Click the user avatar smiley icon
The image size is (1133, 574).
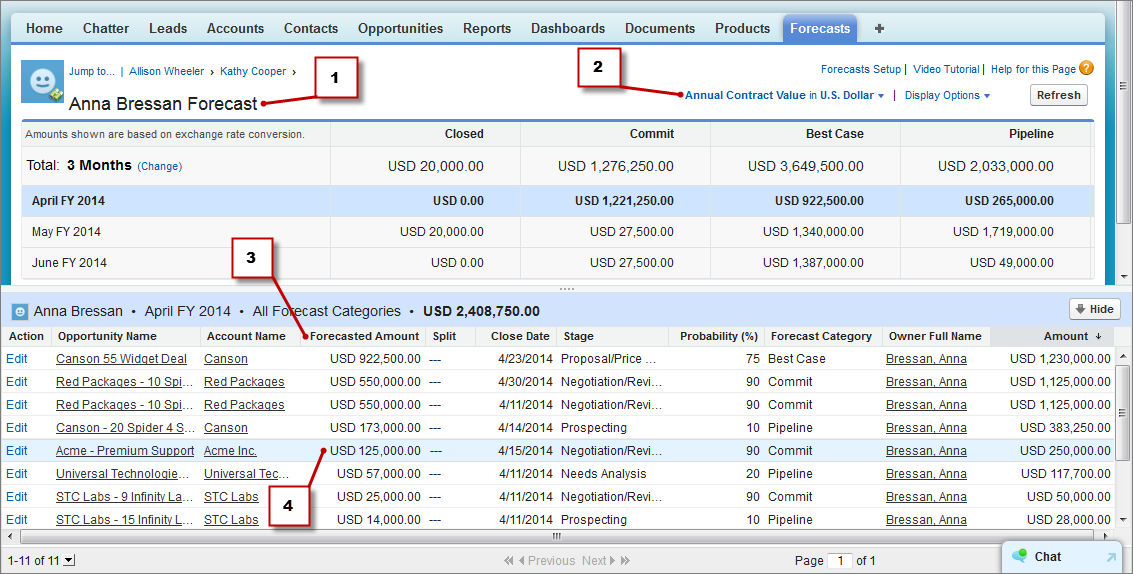coord(43,83)
